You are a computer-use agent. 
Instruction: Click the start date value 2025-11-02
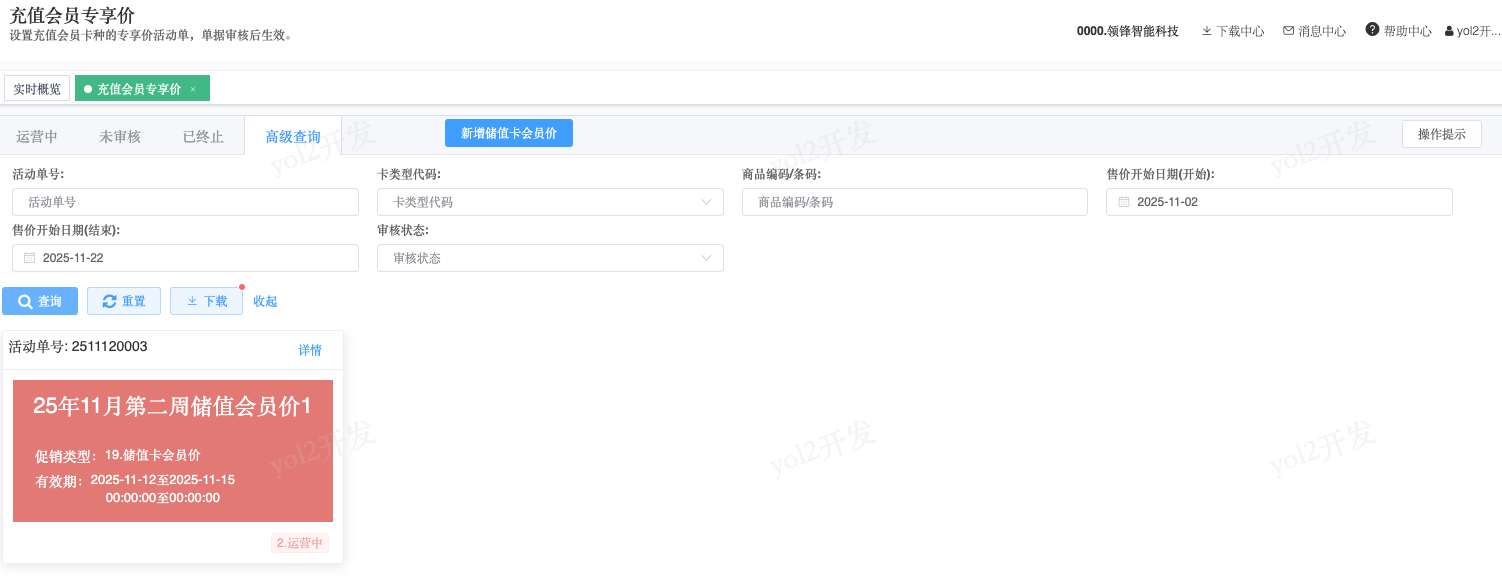1167,202
